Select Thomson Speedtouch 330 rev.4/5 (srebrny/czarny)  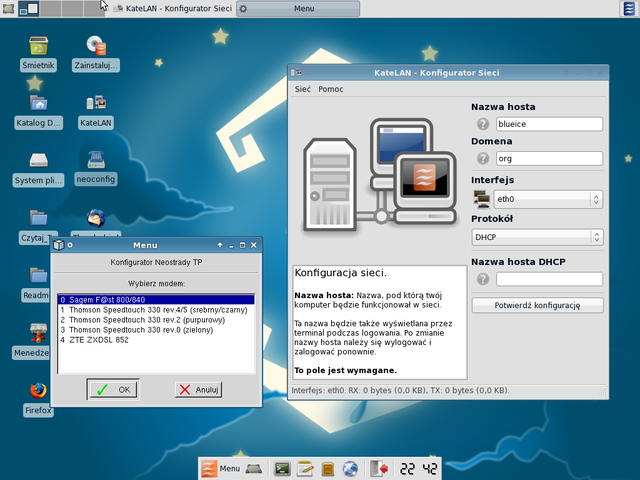[156, 310]
